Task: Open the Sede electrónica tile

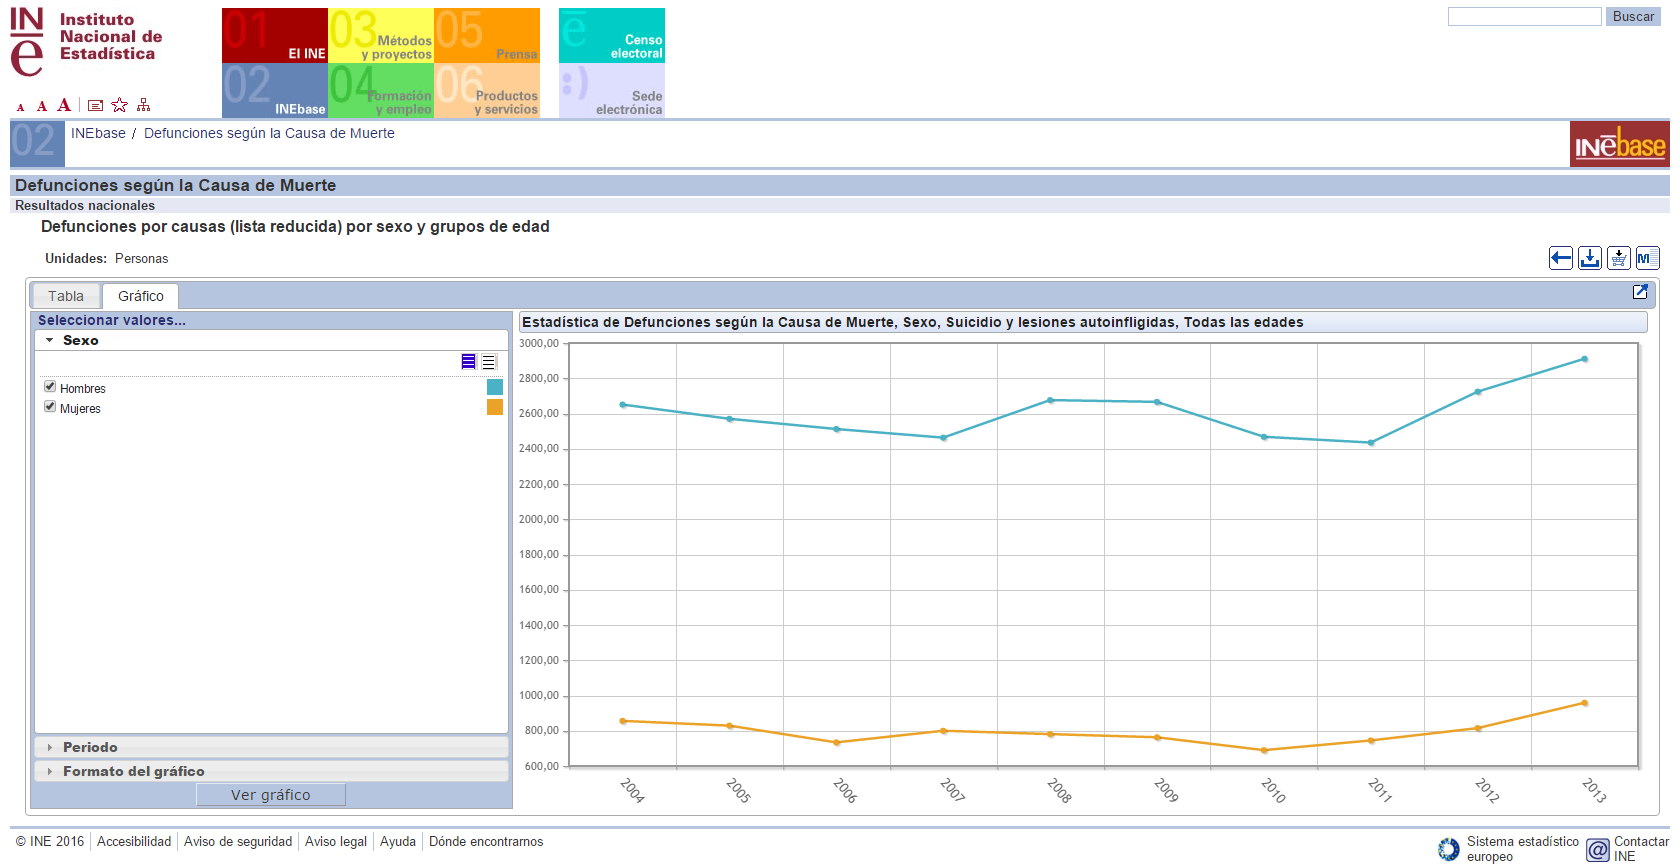Action: (612, 90)
